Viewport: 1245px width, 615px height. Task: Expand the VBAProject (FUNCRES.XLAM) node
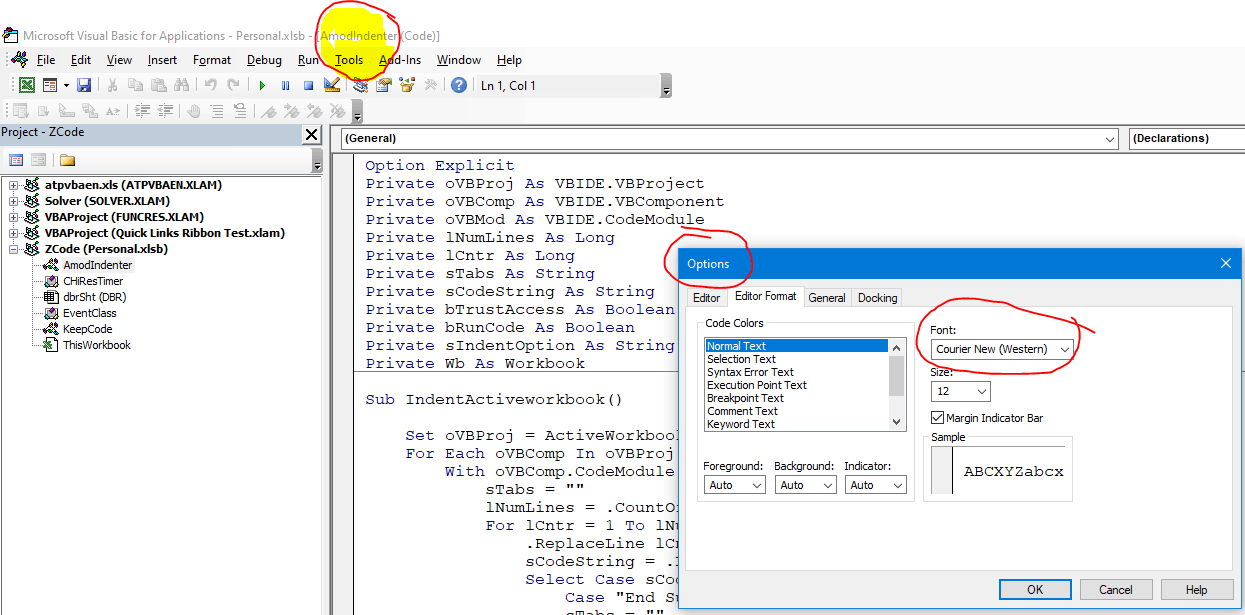(13, 217)
